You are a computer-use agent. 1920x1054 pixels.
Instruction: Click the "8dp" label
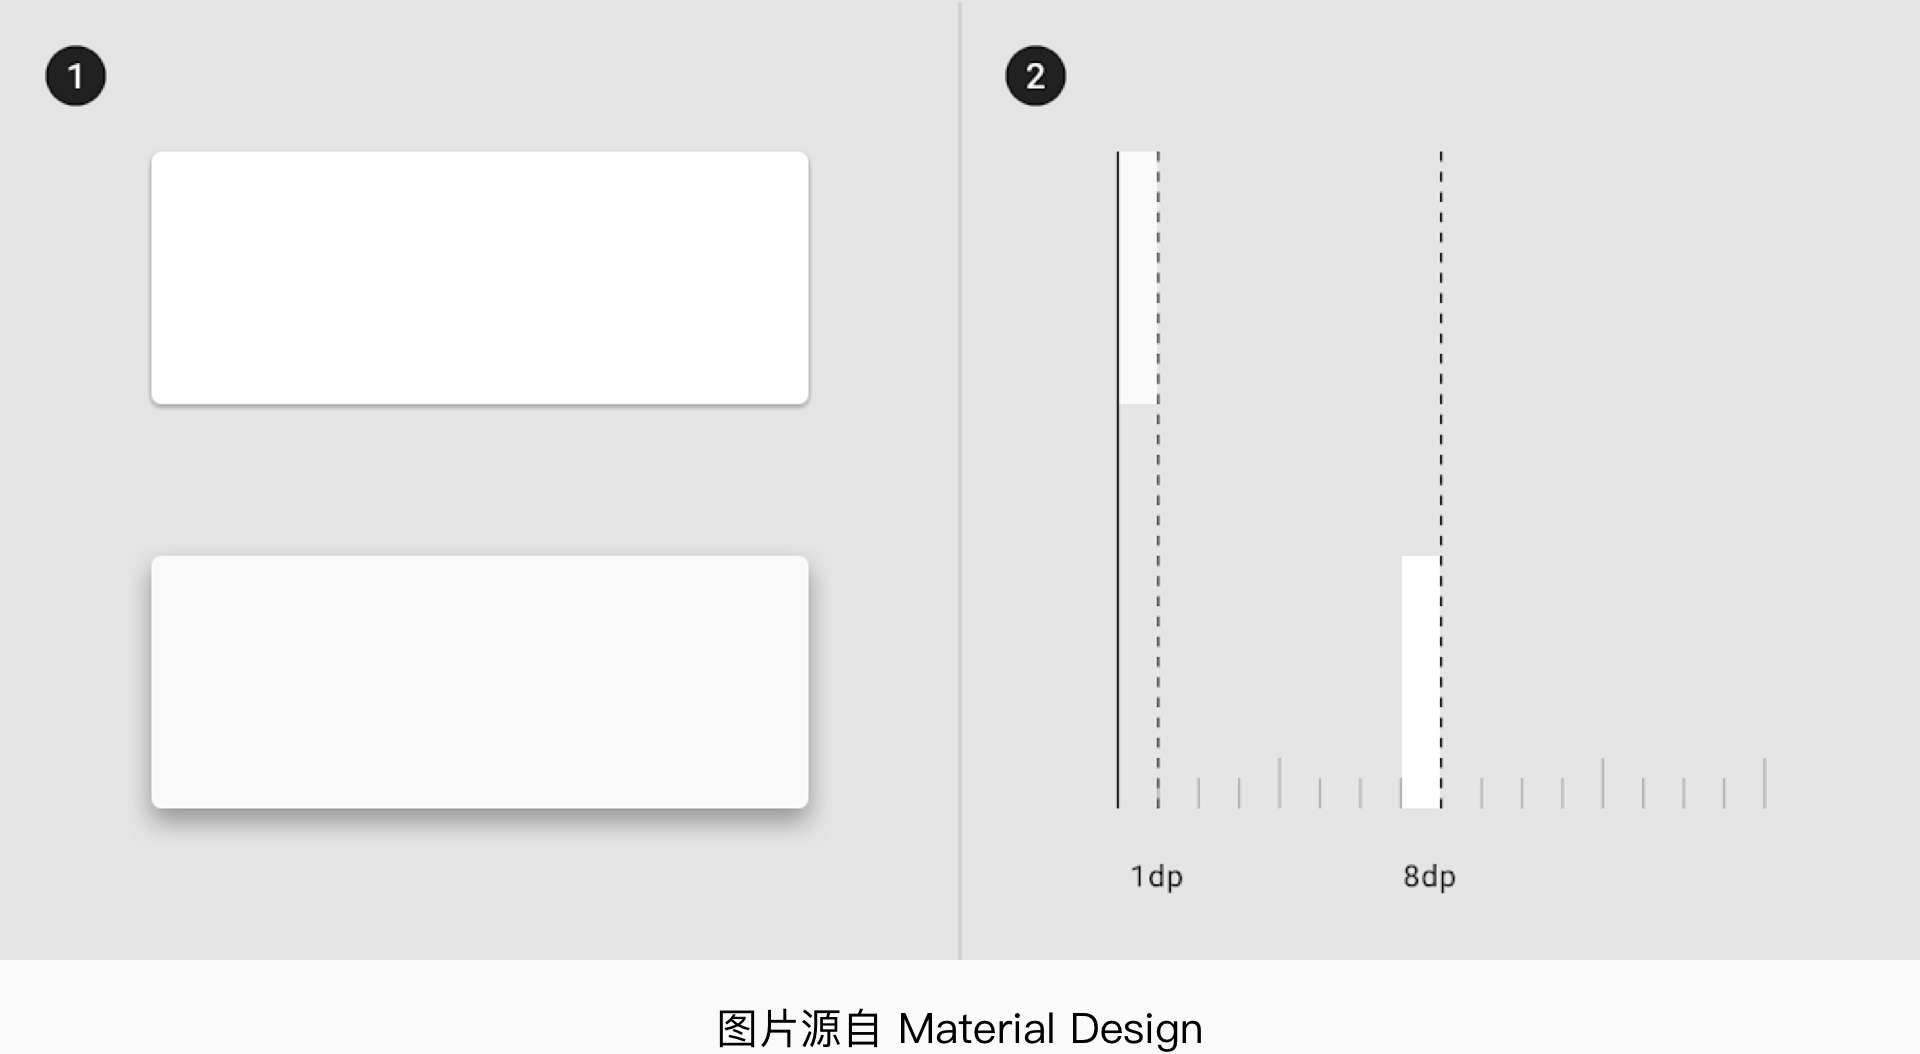1429,877
